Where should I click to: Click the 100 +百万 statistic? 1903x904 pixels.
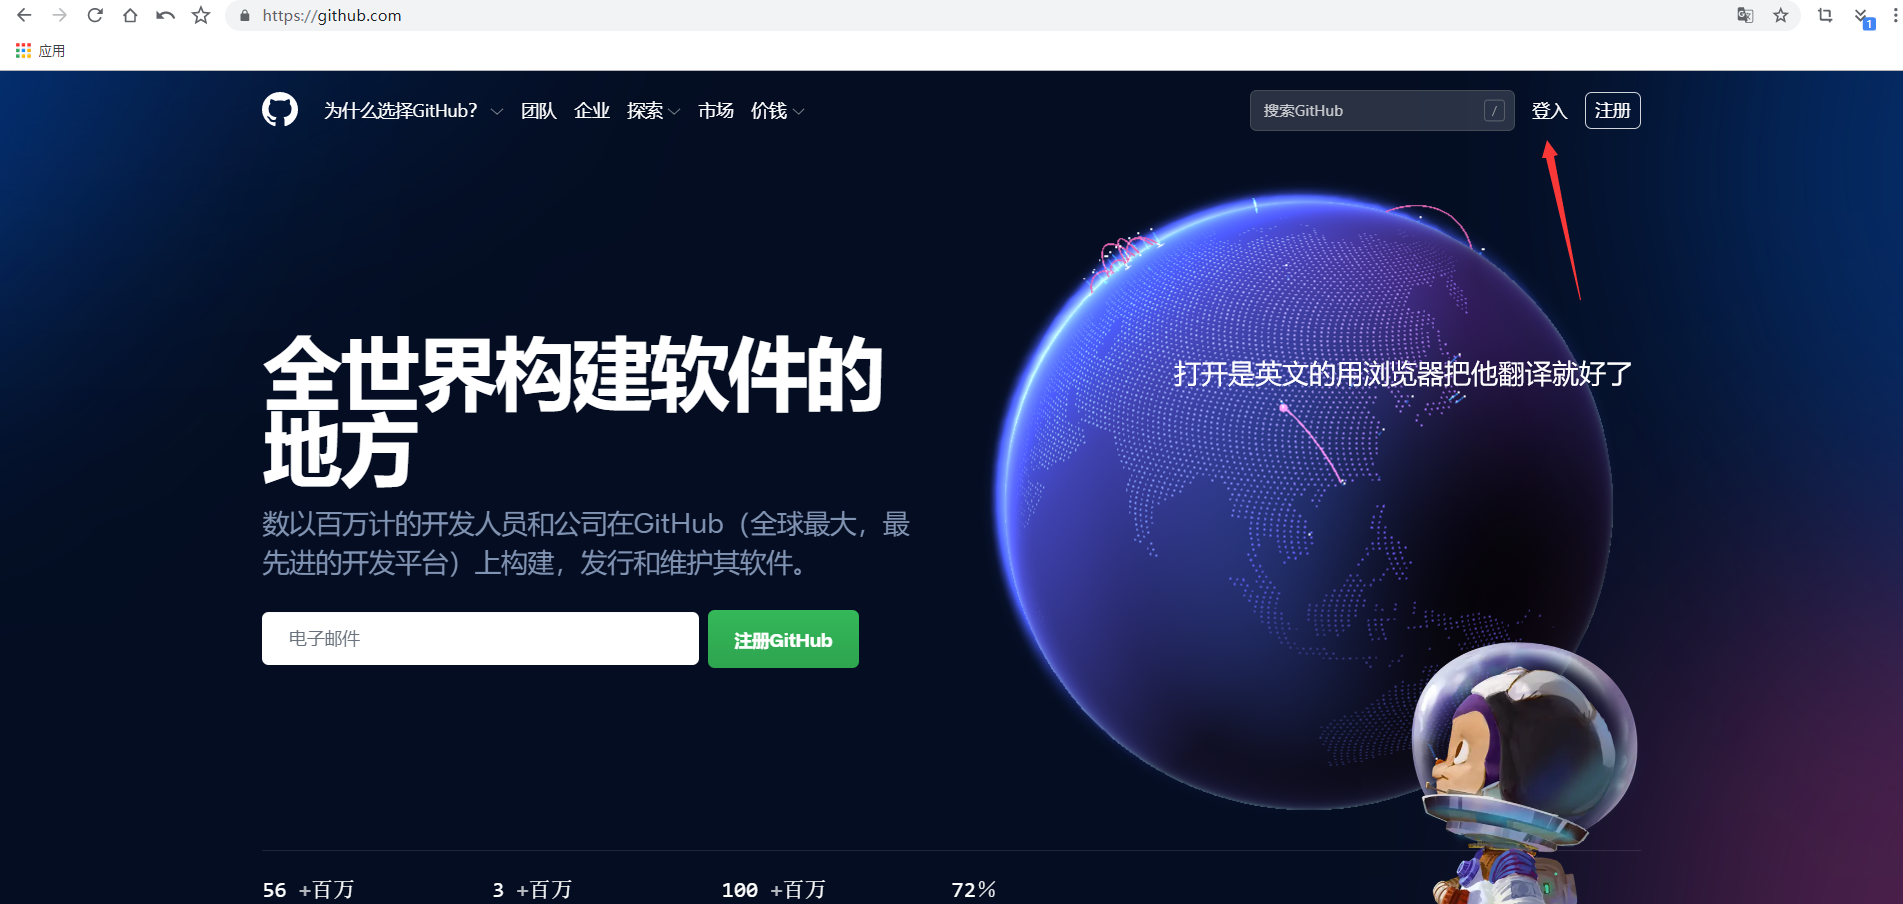(x=773, y=890)
